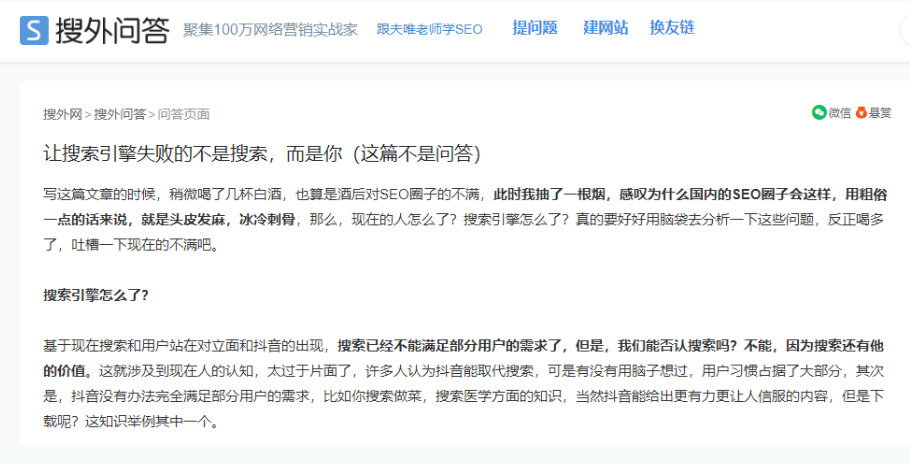Go to the 建网站 navigation item
Screen dimensions: 910x464
(606, 28)
